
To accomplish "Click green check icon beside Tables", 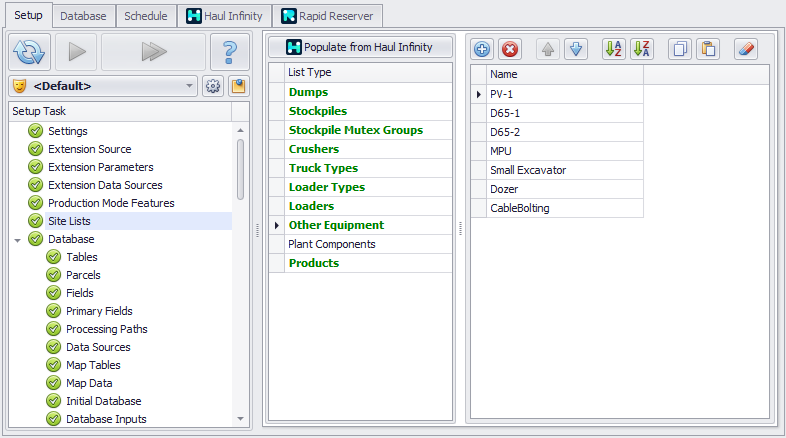I will point(54,257).
